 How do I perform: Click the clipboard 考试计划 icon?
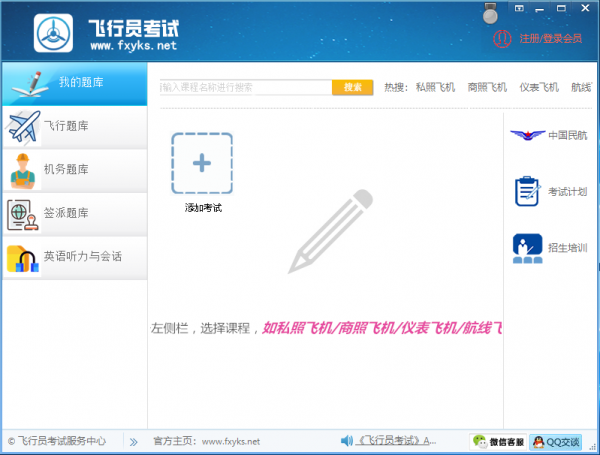coord(527,191)
